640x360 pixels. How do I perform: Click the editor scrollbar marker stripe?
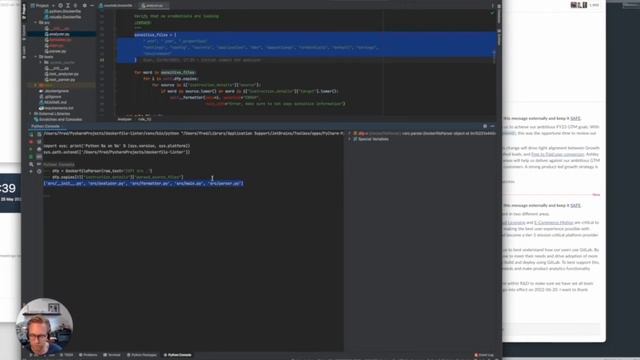[494, 57]
